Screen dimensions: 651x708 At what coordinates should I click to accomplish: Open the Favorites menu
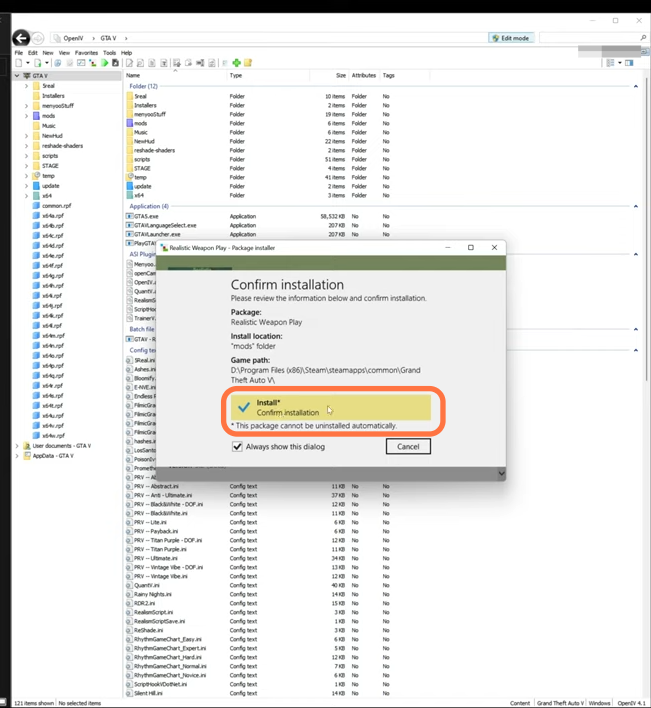point(86,53)
